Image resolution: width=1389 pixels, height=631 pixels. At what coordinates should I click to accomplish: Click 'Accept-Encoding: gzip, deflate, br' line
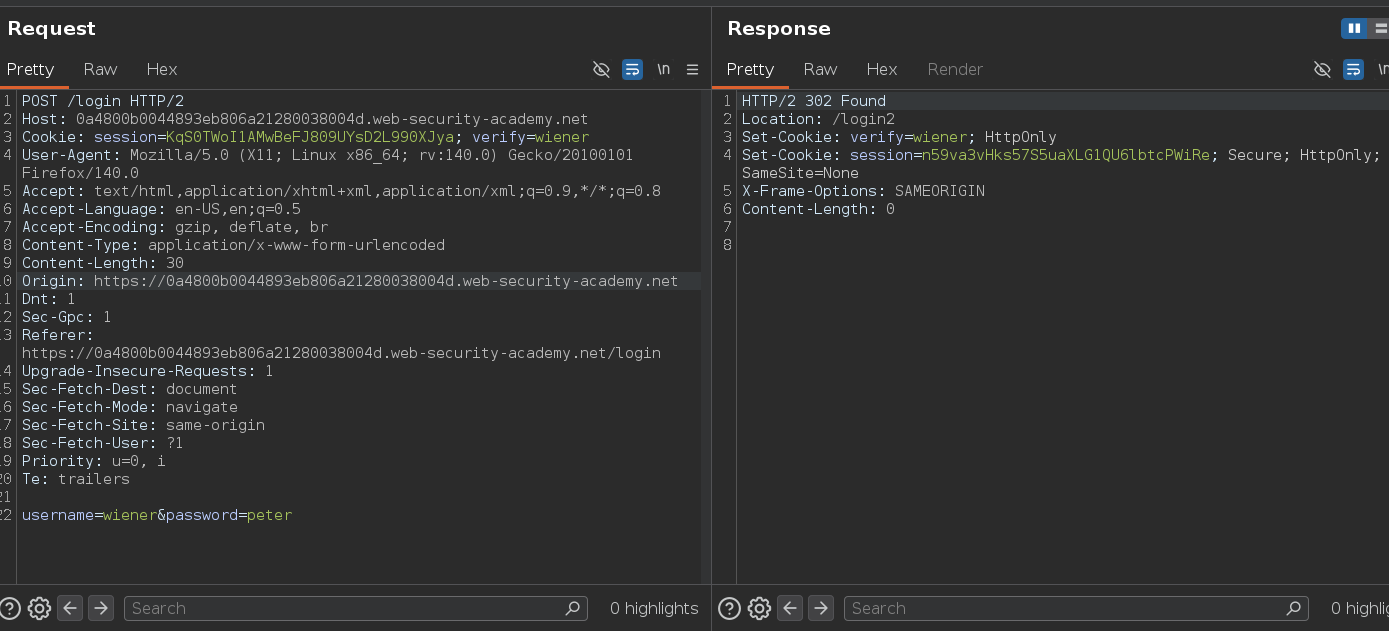pyautogui.click(x=175, y=227)
